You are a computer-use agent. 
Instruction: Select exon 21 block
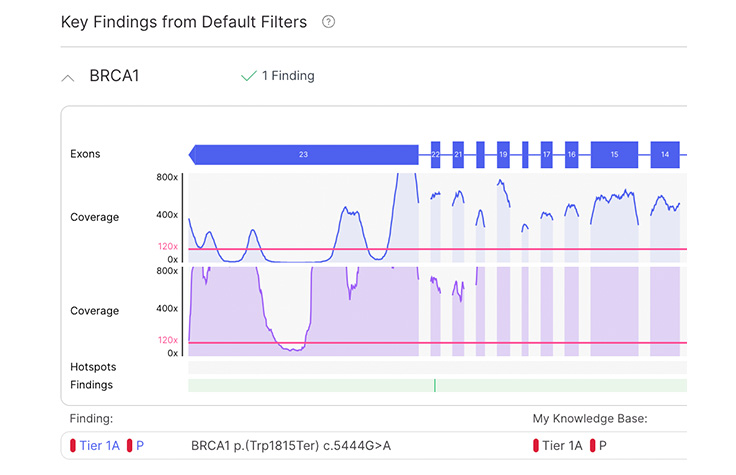(458, 154)
